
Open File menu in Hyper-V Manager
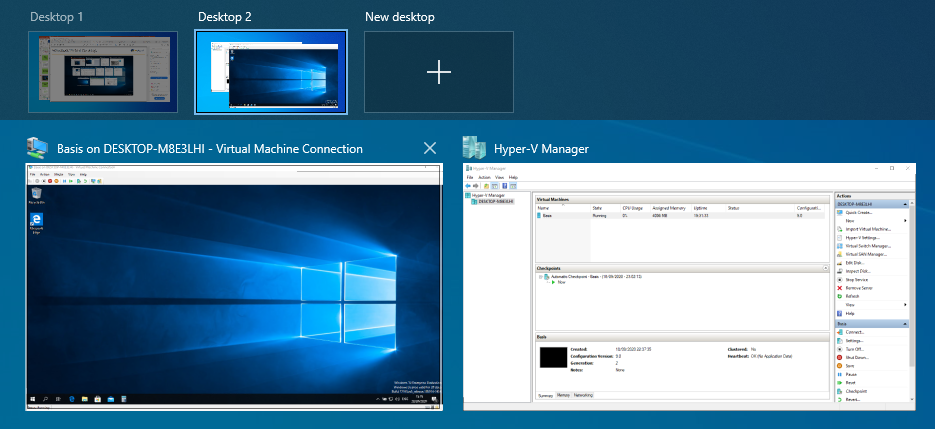pyautogui.click(x=470, y=177)
